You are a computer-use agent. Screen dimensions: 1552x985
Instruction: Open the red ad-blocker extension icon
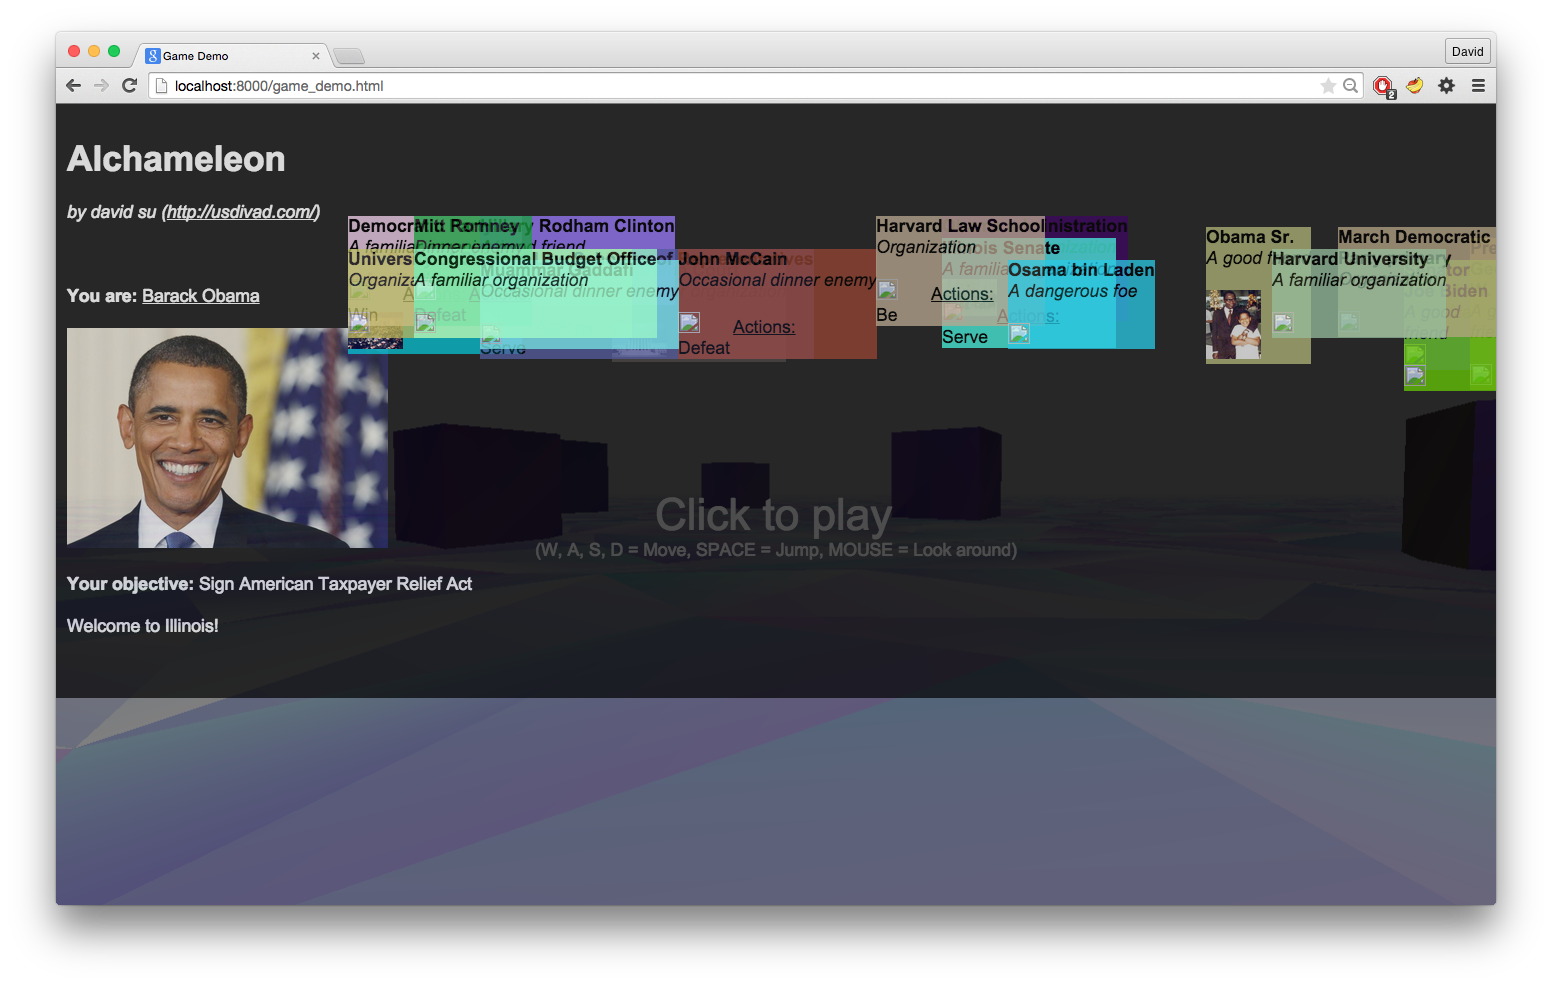tap(1383, 86)
